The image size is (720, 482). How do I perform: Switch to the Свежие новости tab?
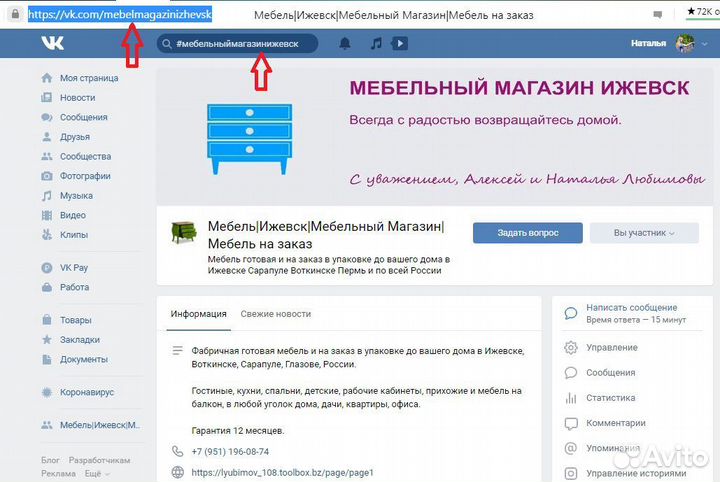tap(276, 314)
